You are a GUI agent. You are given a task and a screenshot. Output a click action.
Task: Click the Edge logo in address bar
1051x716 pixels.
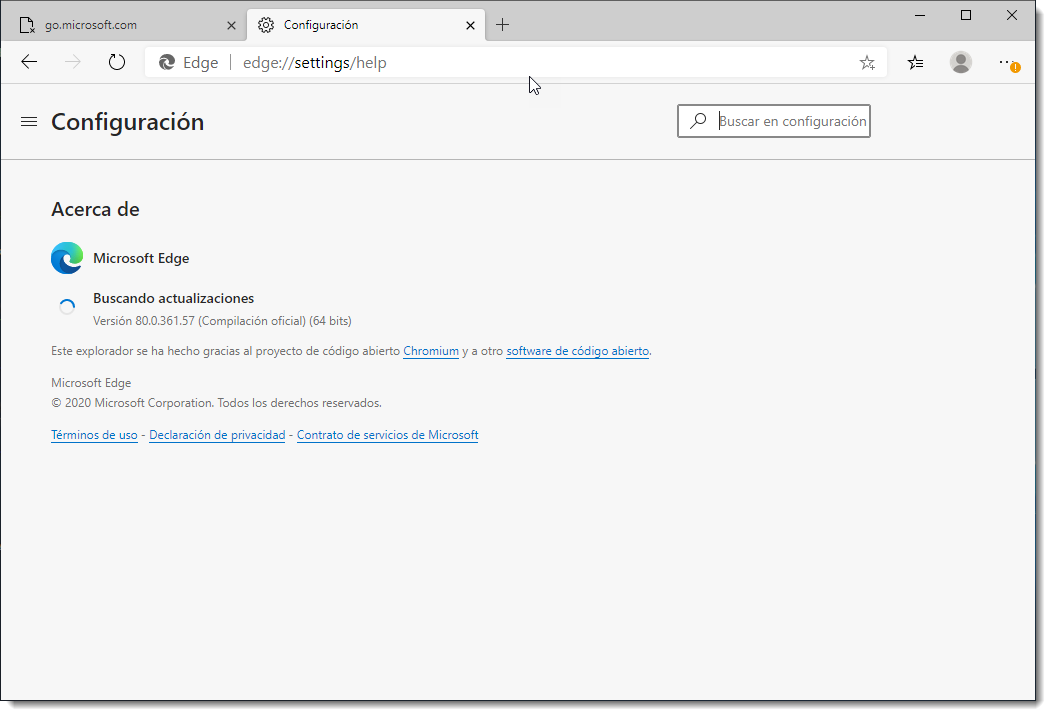[x=167, y=62]
